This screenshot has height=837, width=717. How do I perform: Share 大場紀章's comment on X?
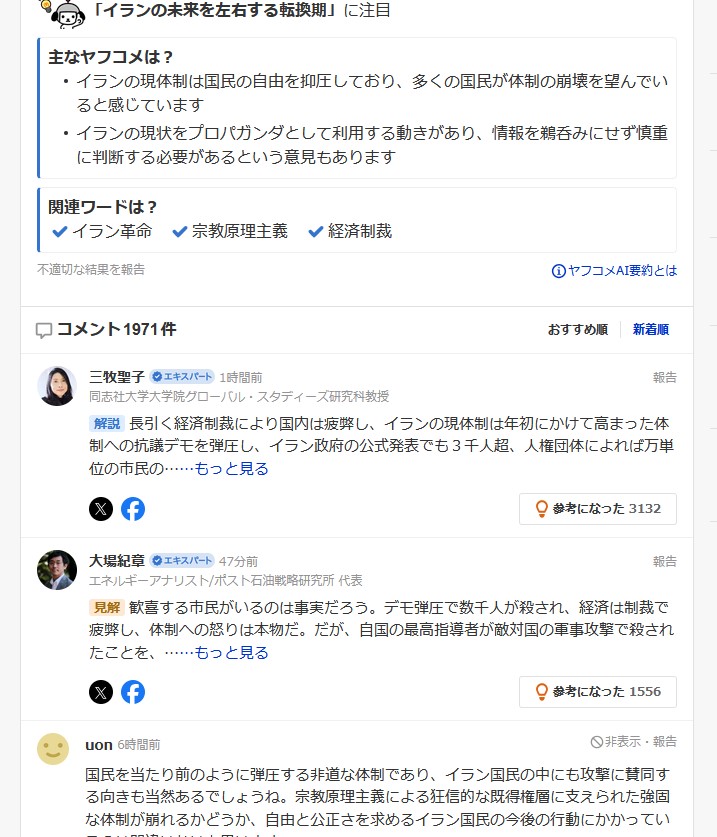(x=101, y=692)
